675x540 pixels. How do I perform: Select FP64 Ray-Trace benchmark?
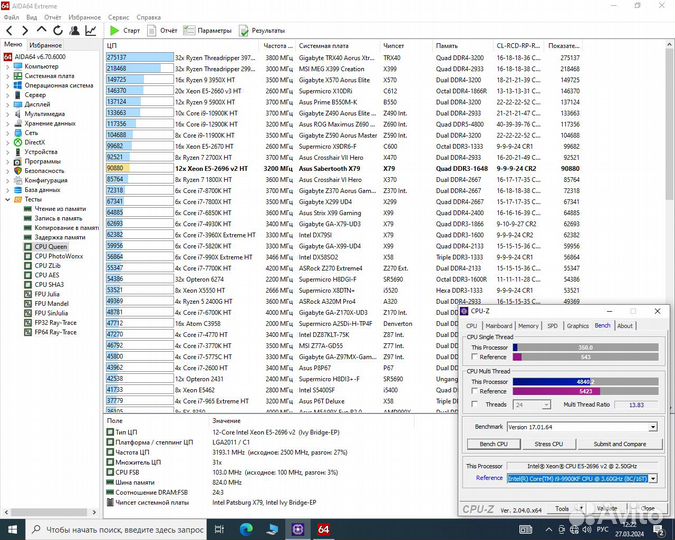(56, 332)
